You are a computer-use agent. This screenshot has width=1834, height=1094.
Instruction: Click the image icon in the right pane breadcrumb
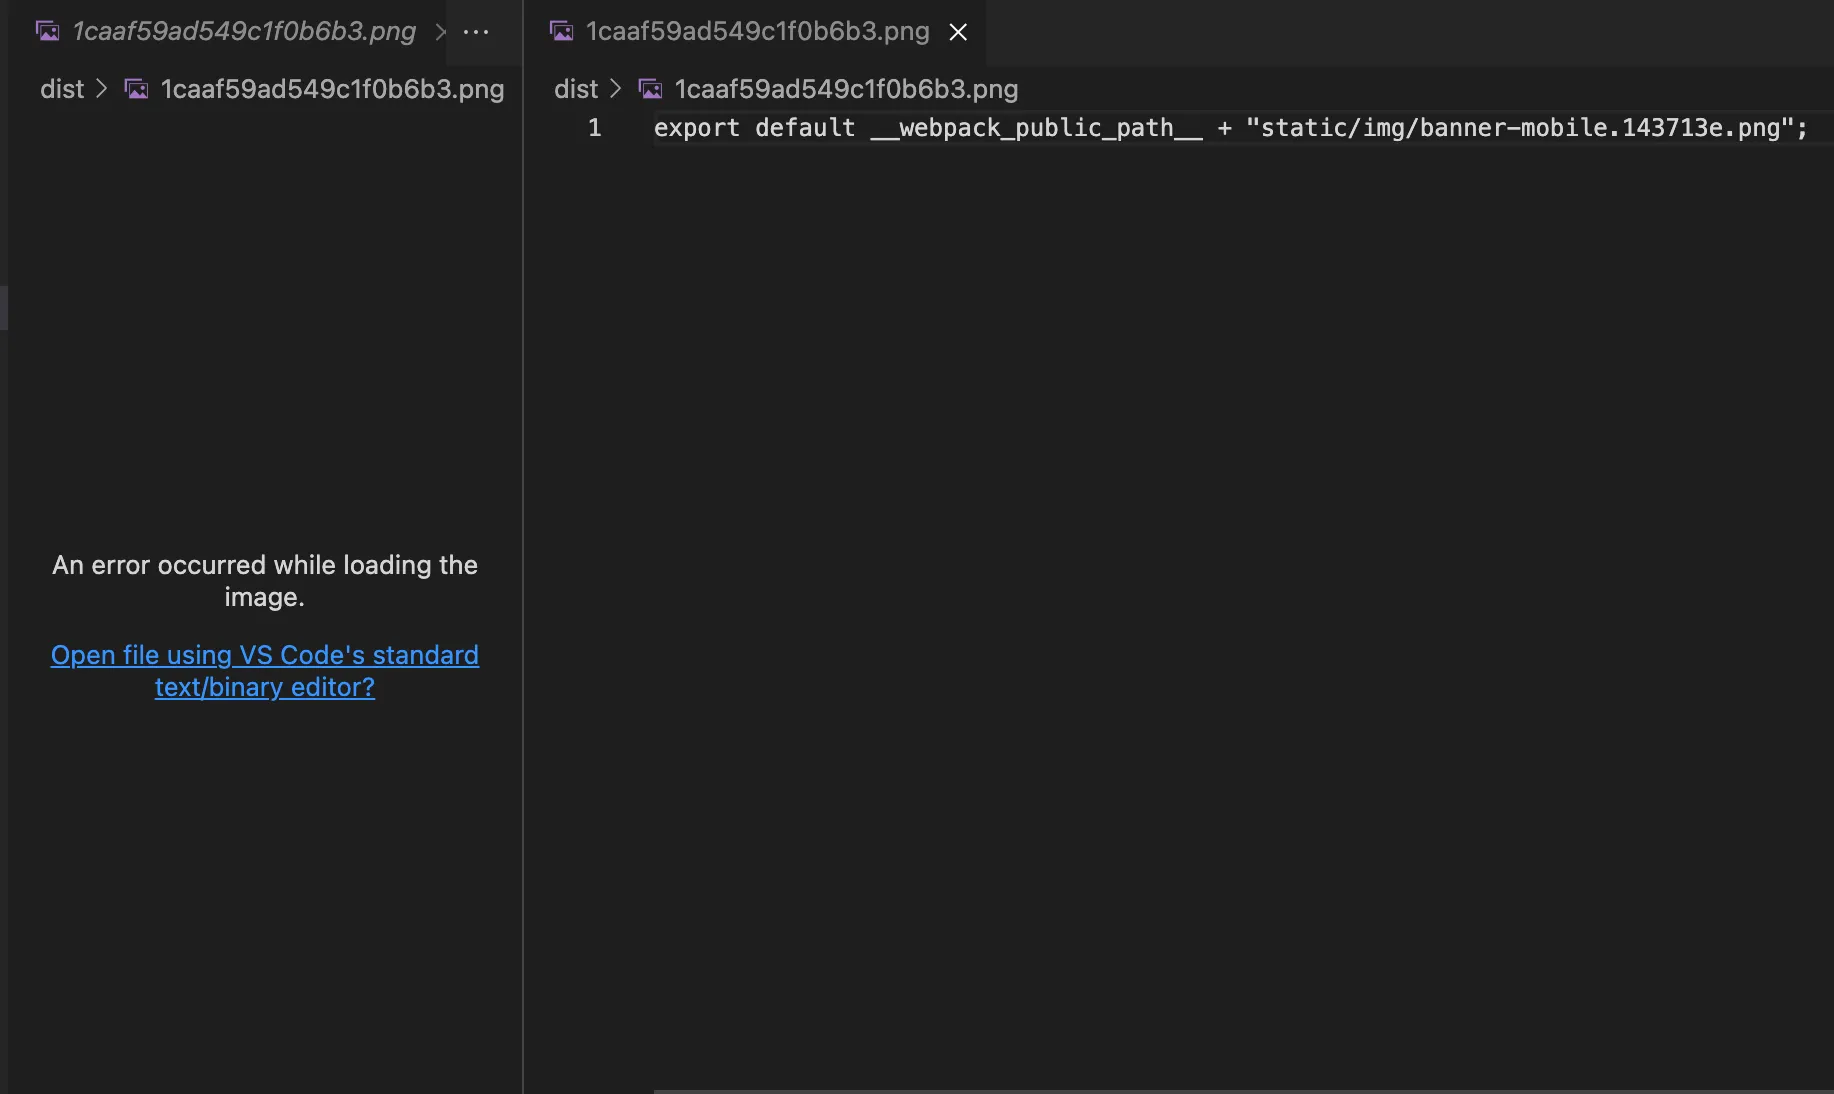click(650, 89)
